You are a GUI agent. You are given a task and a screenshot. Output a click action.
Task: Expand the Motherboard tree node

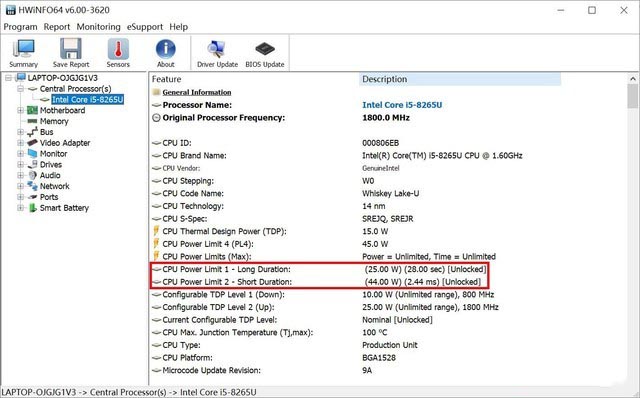tap(20, 110)
